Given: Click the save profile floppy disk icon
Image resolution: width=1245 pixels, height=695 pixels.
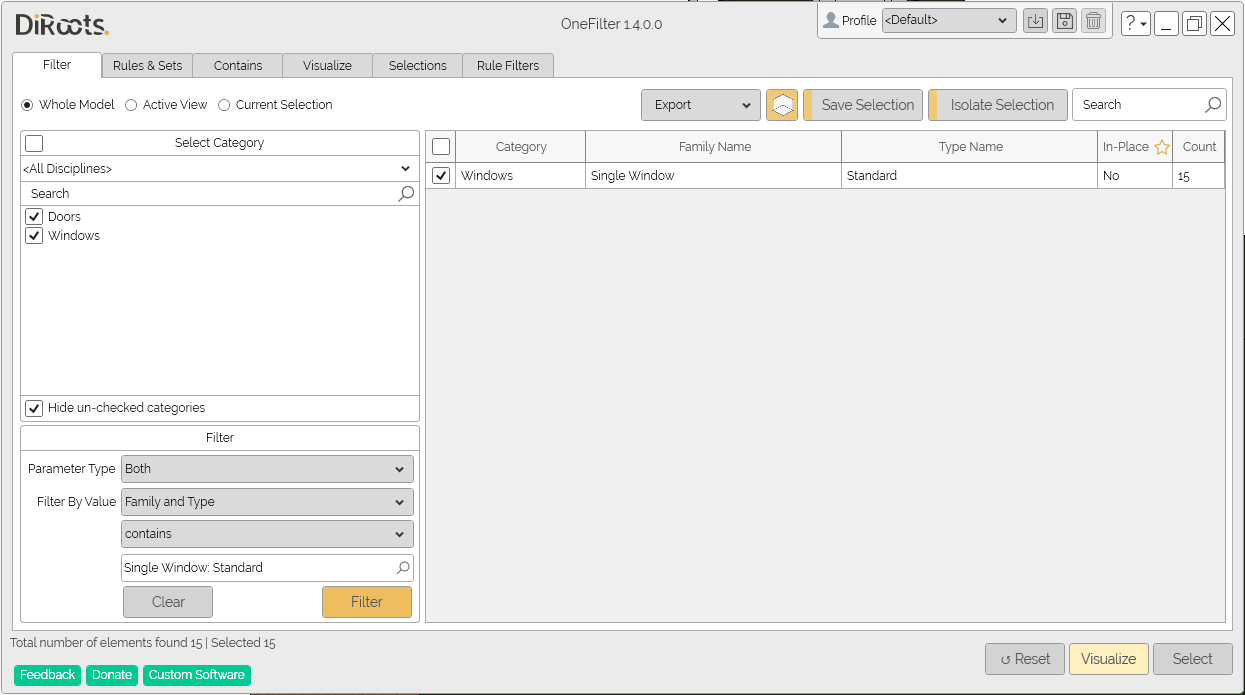Looking at the screenshot, I should pyautogui.click(x=1064, y=20).
